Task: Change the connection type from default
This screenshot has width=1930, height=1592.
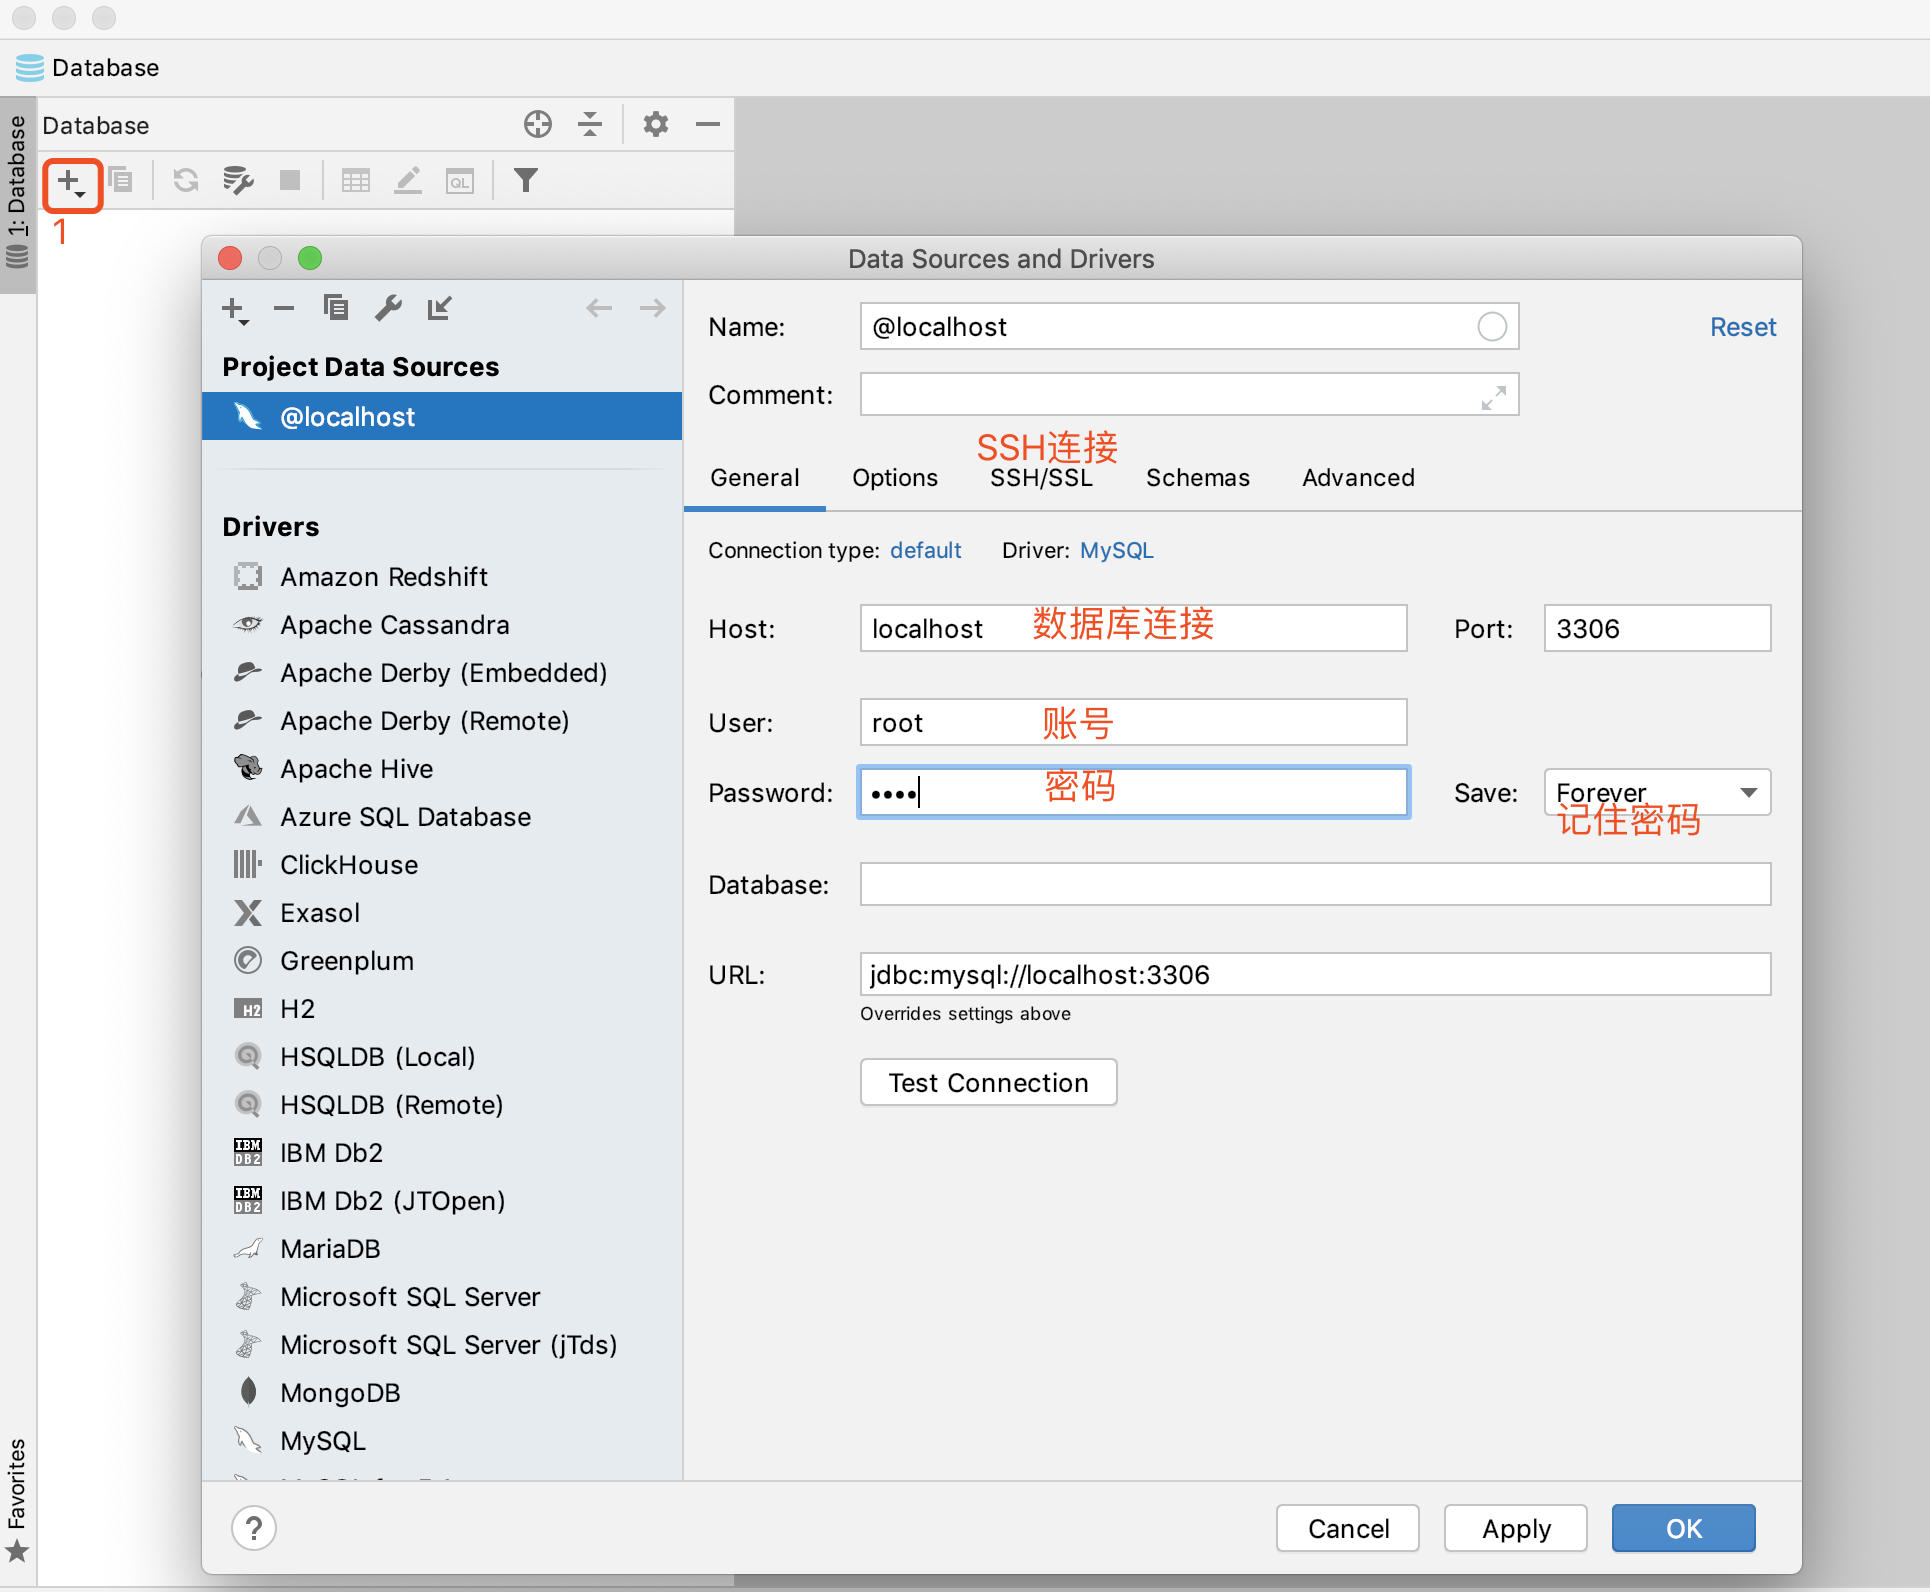Action: [925, 549]
